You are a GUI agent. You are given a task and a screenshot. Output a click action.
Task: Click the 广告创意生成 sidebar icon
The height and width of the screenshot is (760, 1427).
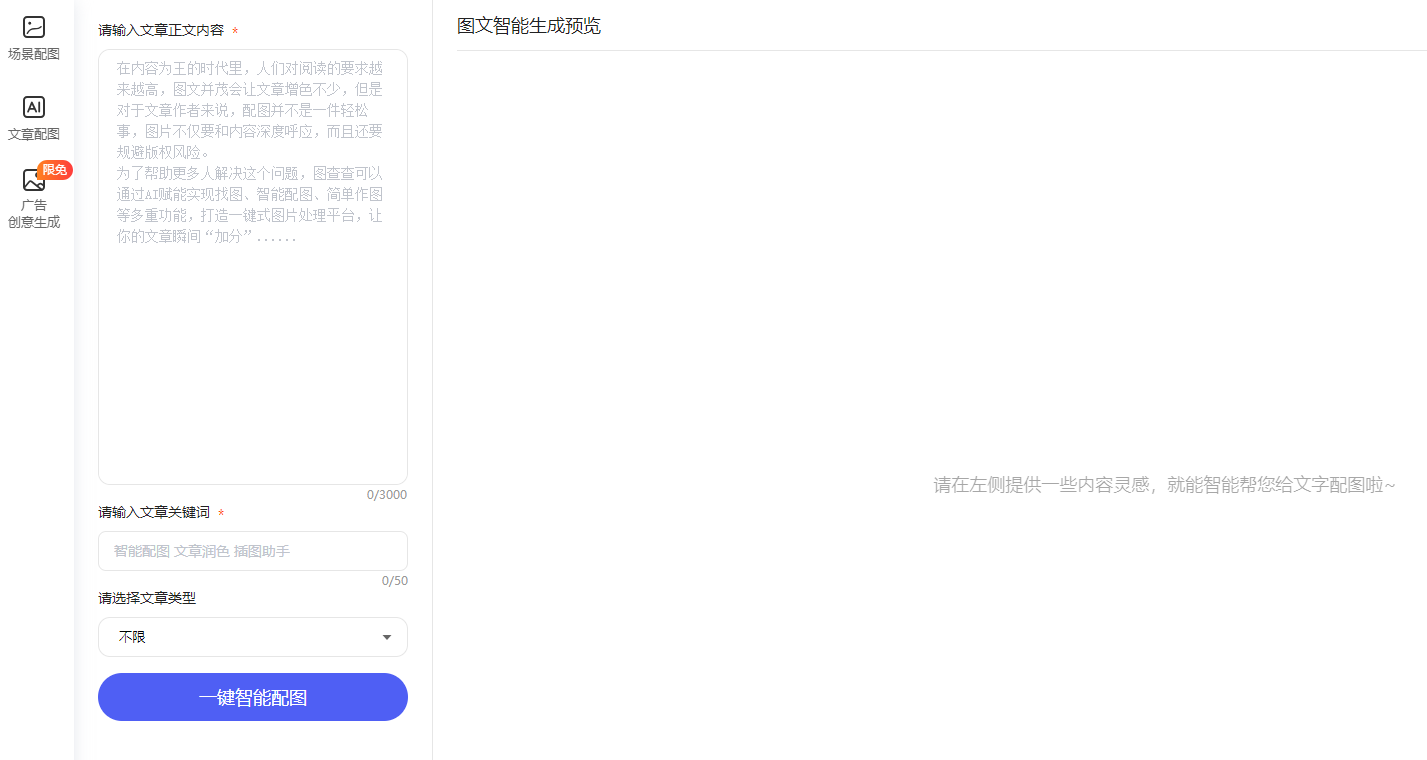coord(33,198)
